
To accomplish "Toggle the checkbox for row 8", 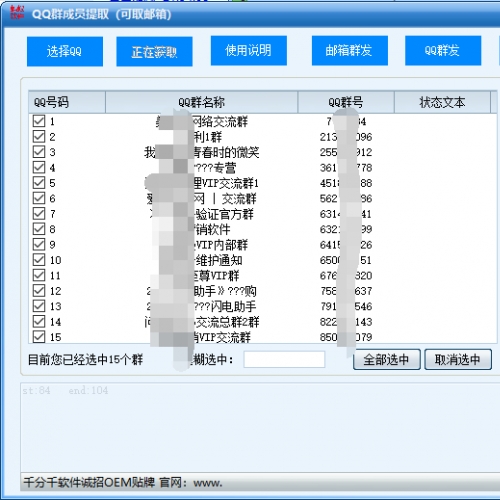I will pyautogui.click(x=39, y=229).
